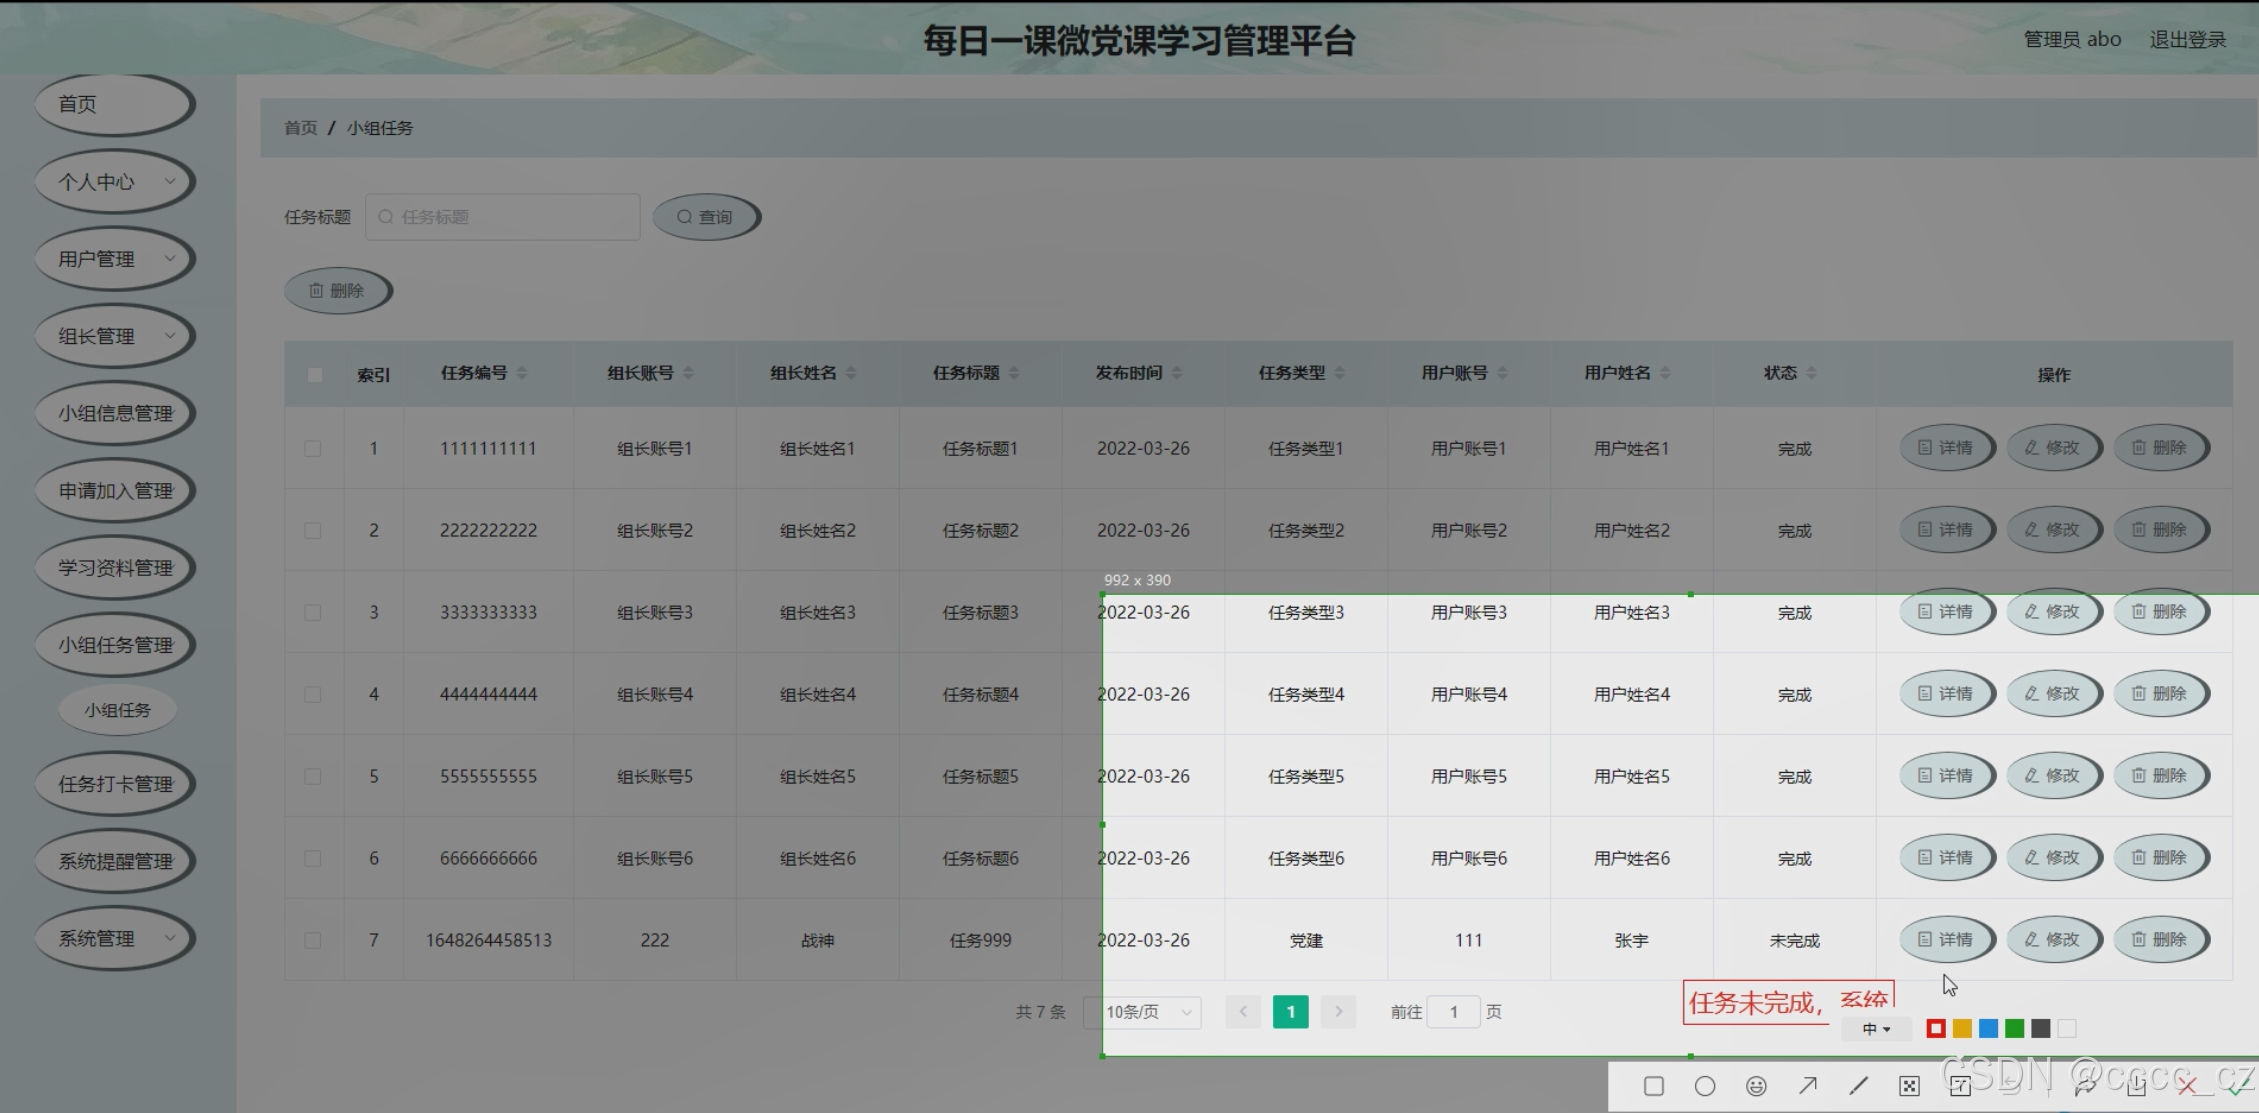Pick the blue annotation color swatch
2259x1113 pixels.
pos(1988,1029)
